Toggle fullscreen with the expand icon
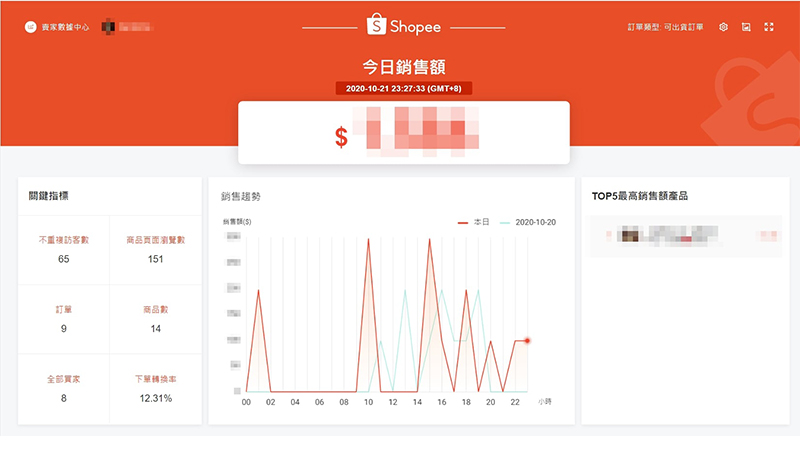 coord(769,27)
